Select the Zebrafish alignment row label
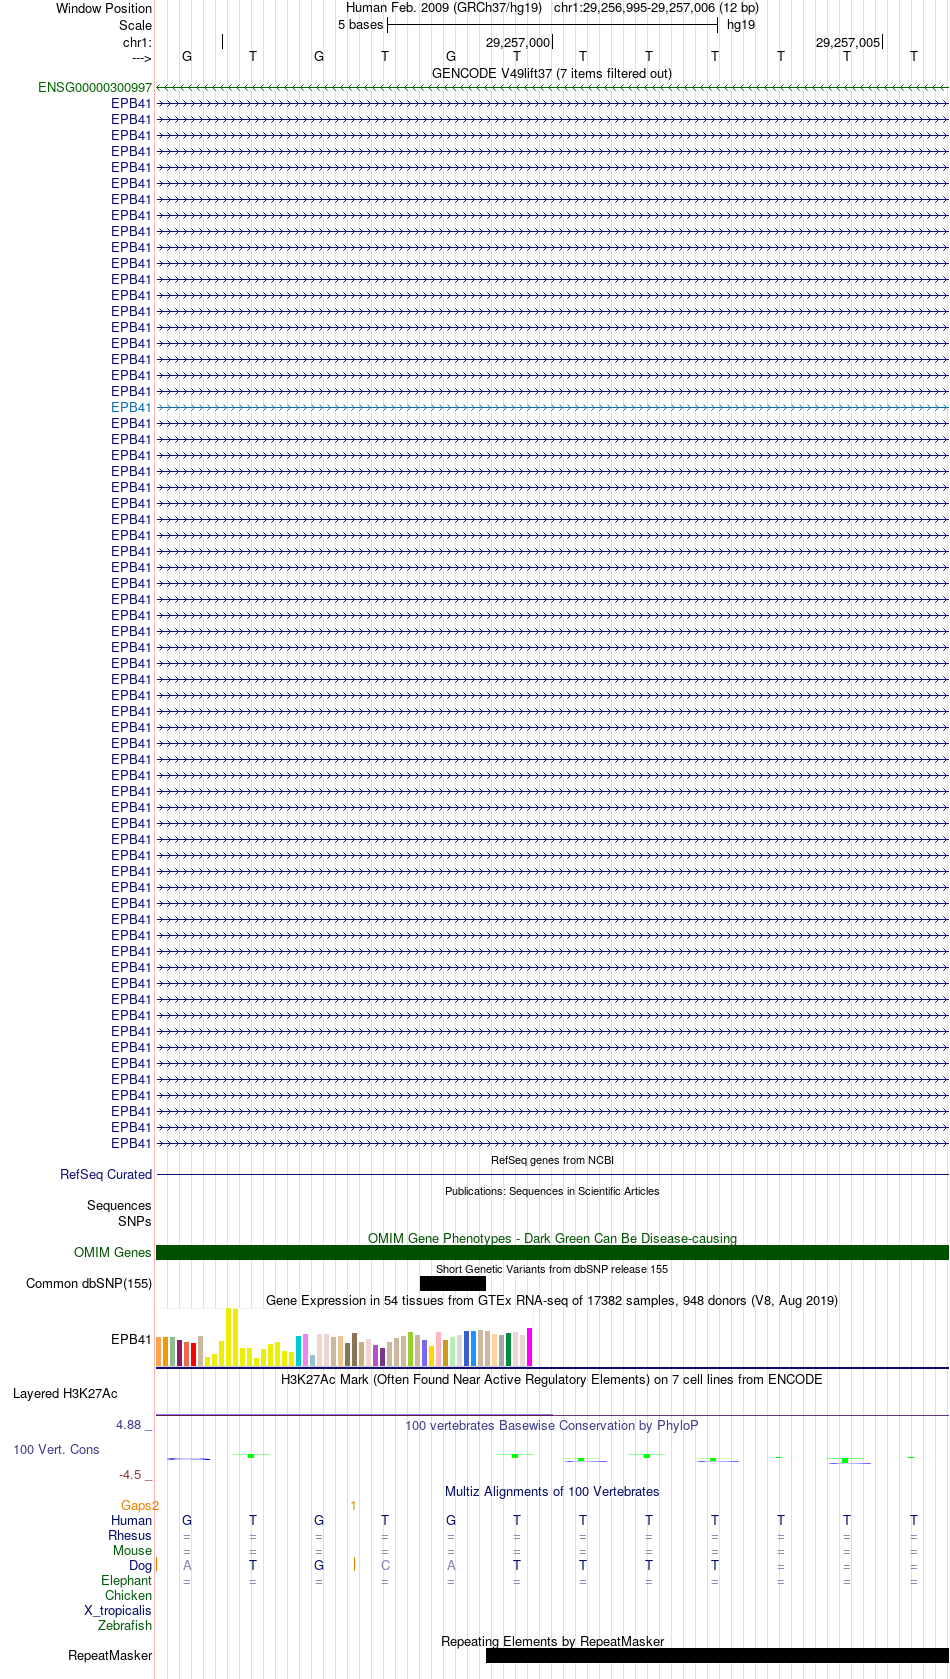Viewport: 950px width, 1679px height. click(125, 1625)
